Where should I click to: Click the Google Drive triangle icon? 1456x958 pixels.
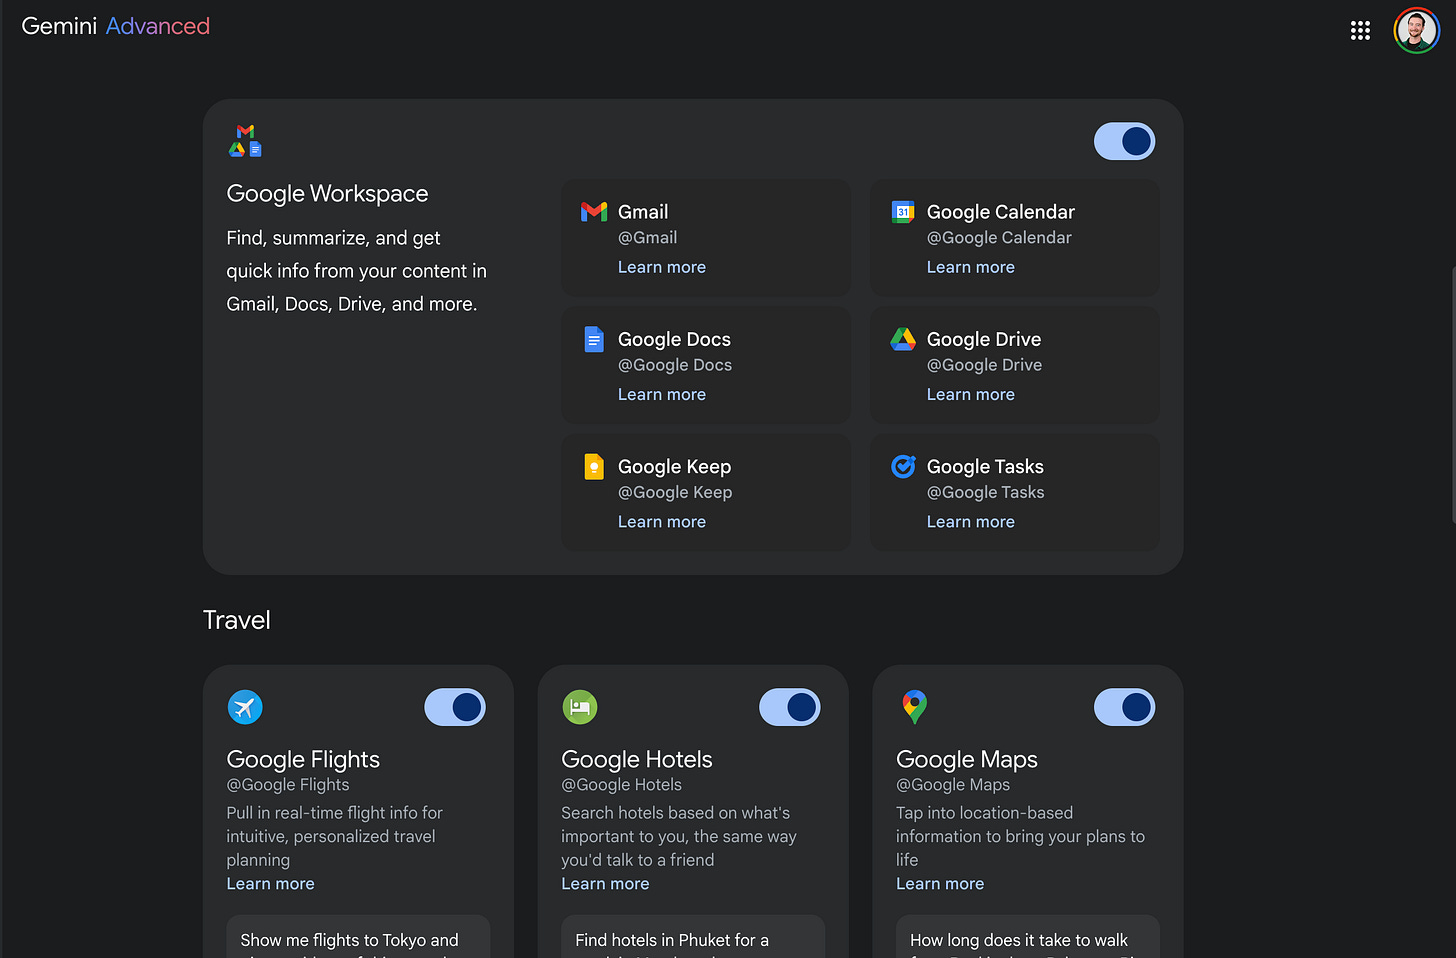point(903,339)
